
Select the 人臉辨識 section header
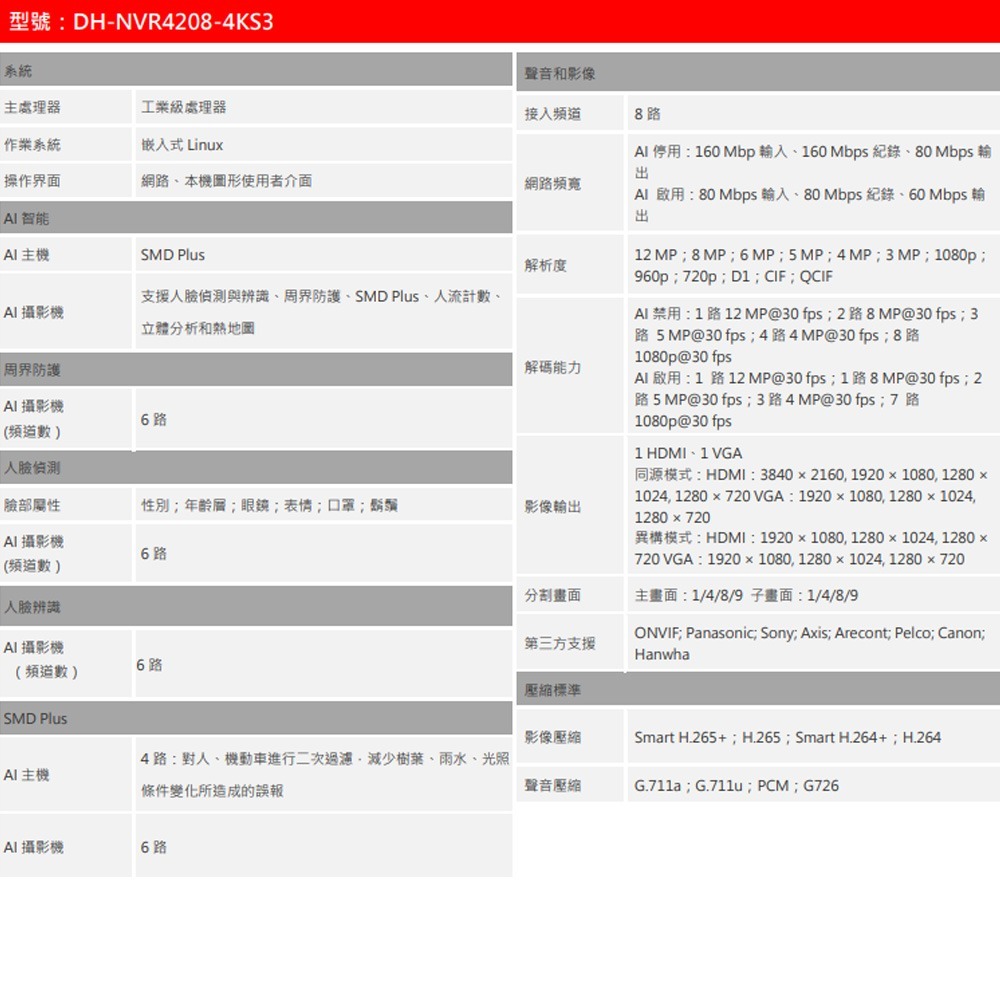pos(256,607)
